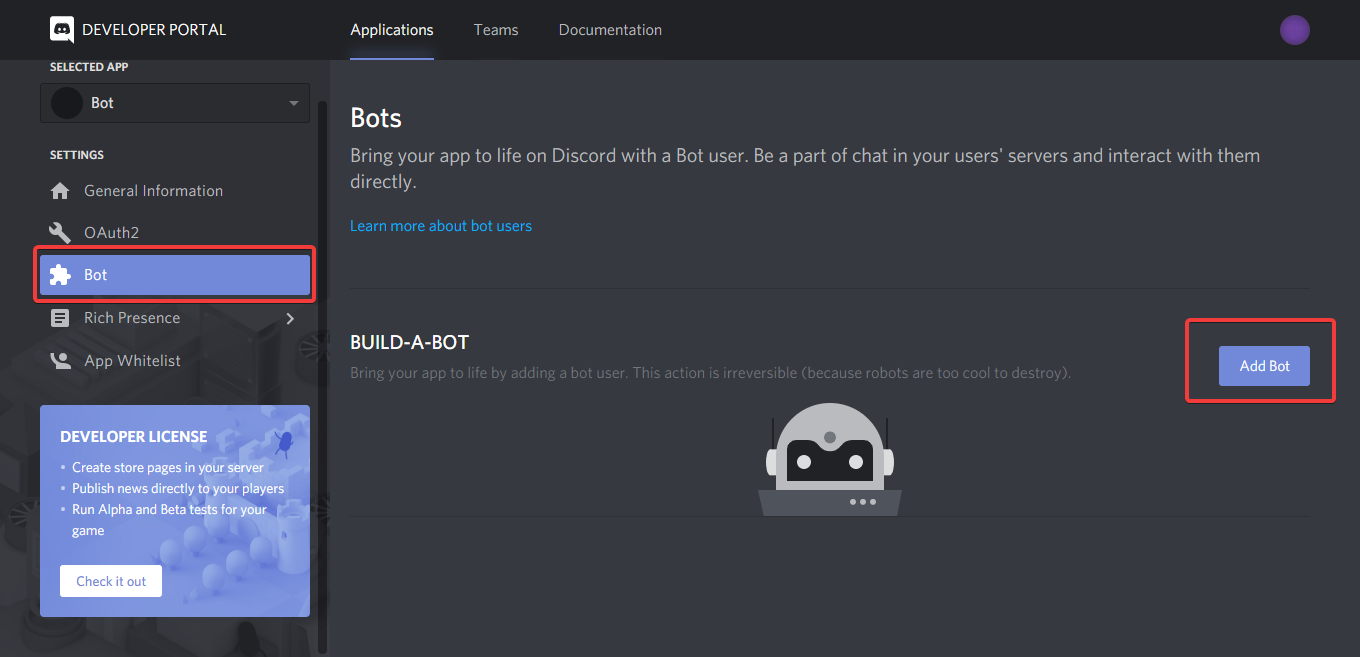
Task: Click the App Whitelist person icon
Action: point(60,361)
